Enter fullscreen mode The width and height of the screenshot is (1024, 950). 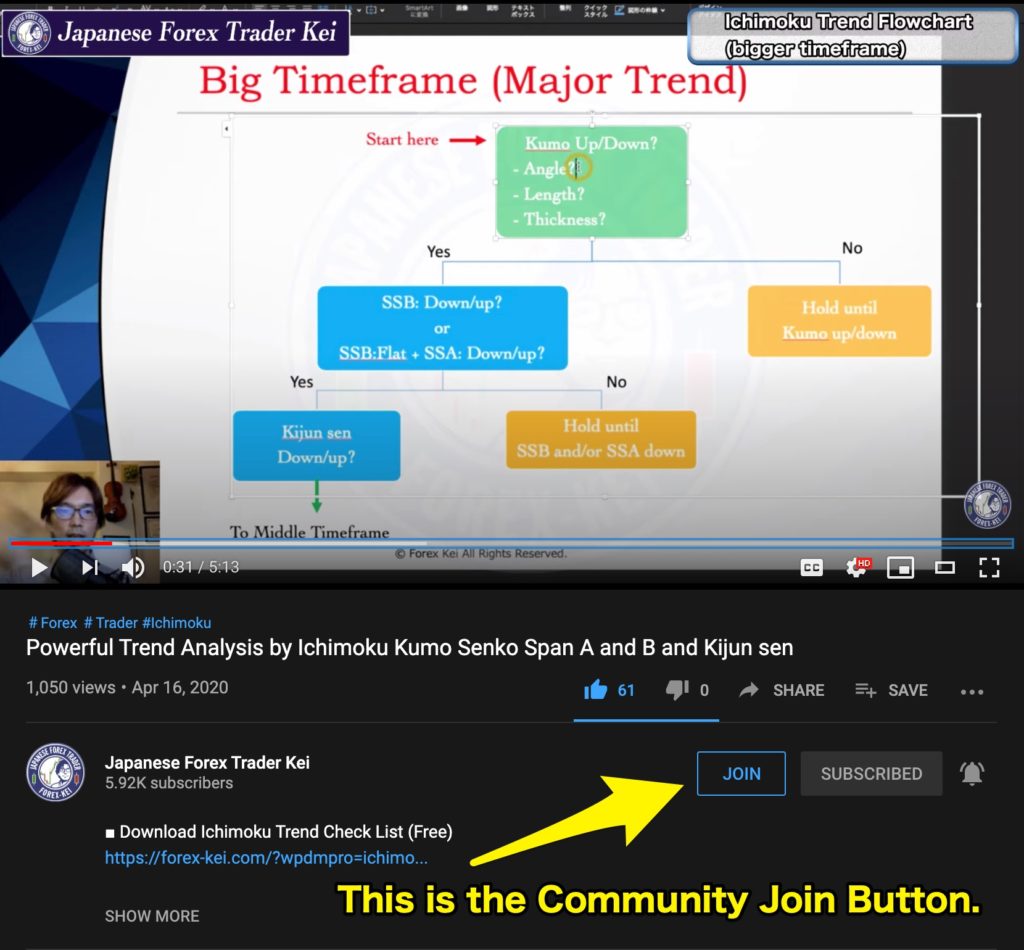[989, 567]
